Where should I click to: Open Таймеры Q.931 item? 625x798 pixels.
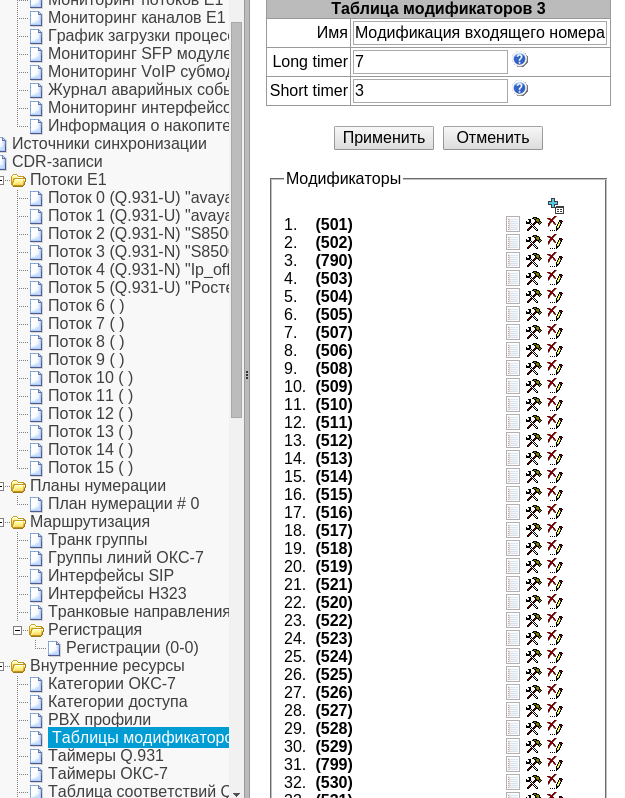(x=106, y=756)
